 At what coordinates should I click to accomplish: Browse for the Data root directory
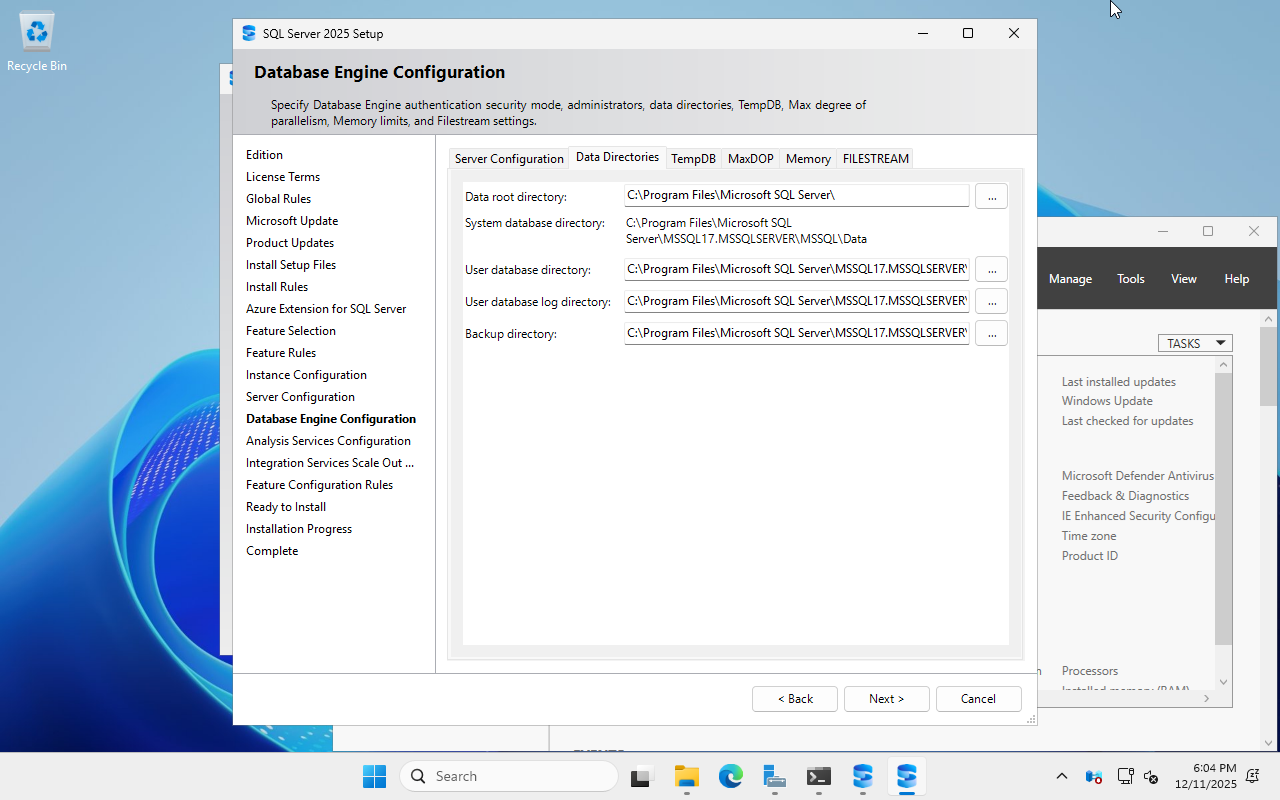[x=991, y=197]
